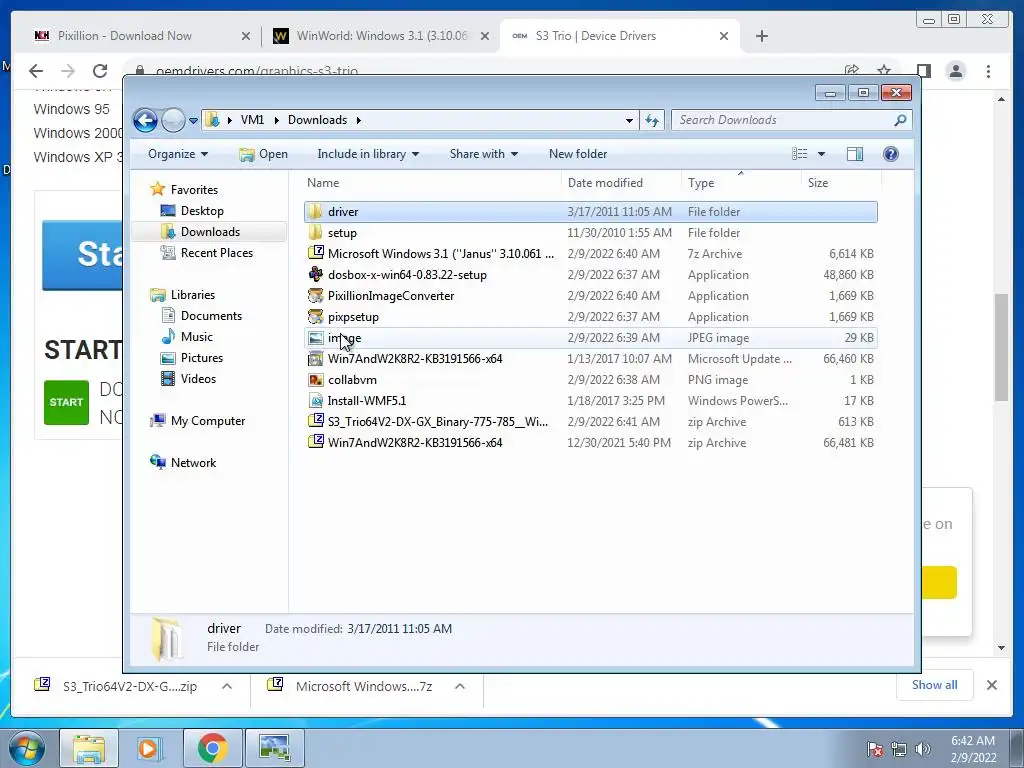Open Downloads in navigation pane
Screen dimensions: 1024x768
210,232
